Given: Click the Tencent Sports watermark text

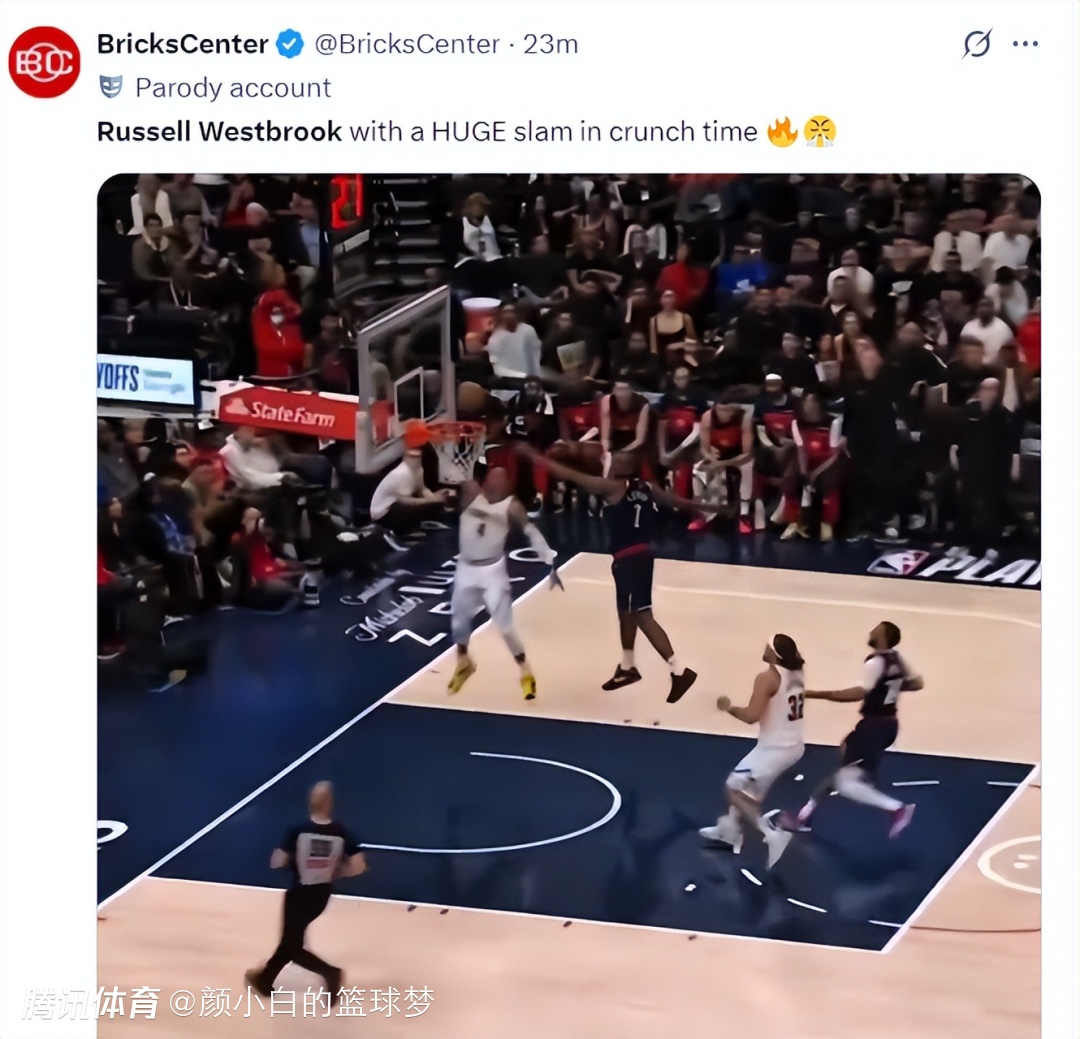Looking at the screenshot, I should pos(90,1002).
